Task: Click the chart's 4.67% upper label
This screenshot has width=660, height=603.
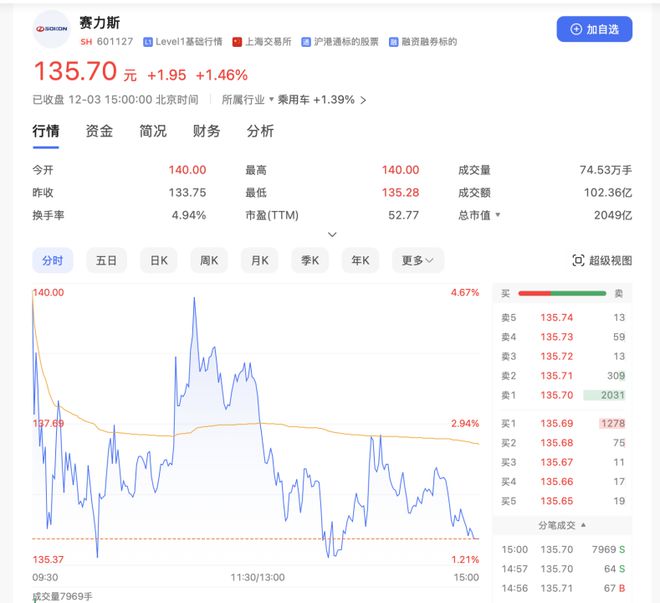Action: pyautogui.click(x=465, y=292)
